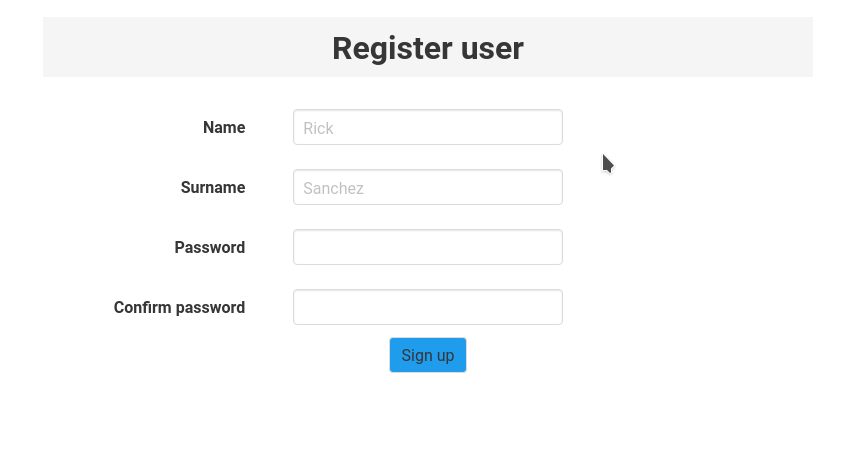
Task: Select the field showing placeholder Rick
Action: pos(427,127)
